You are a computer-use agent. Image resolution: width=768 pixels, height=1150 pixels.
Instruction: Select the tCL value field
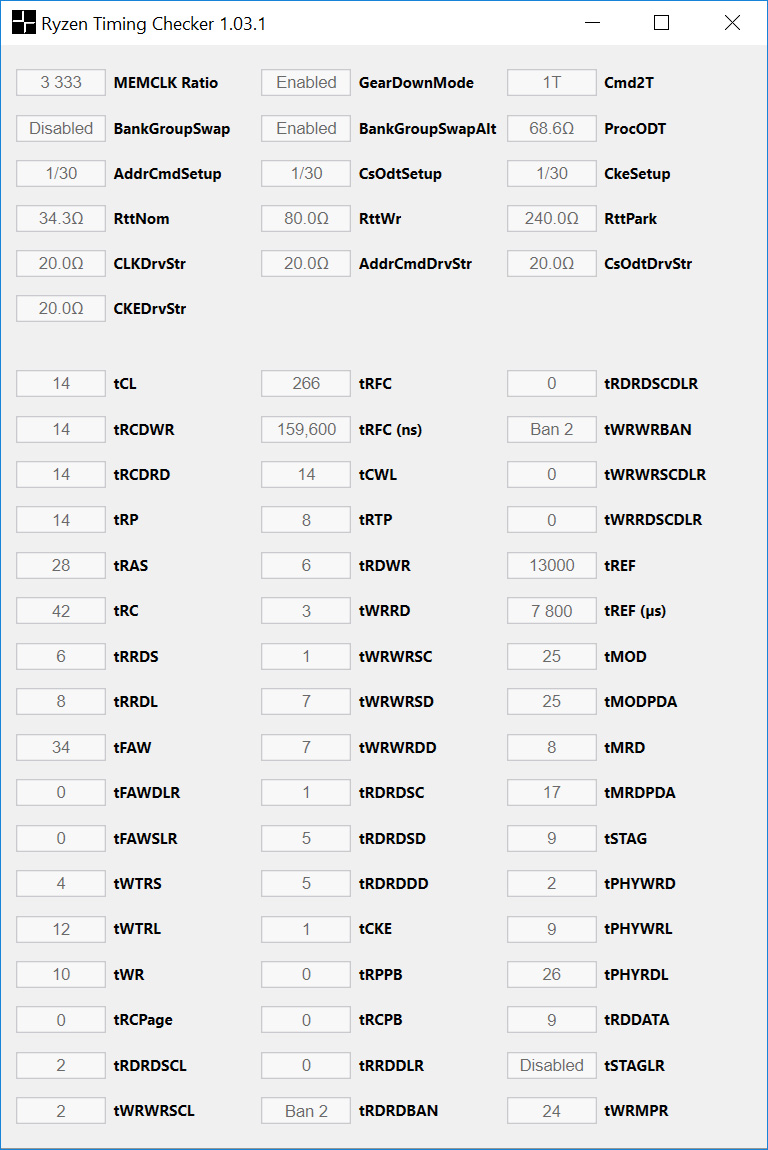coord(61,384)
